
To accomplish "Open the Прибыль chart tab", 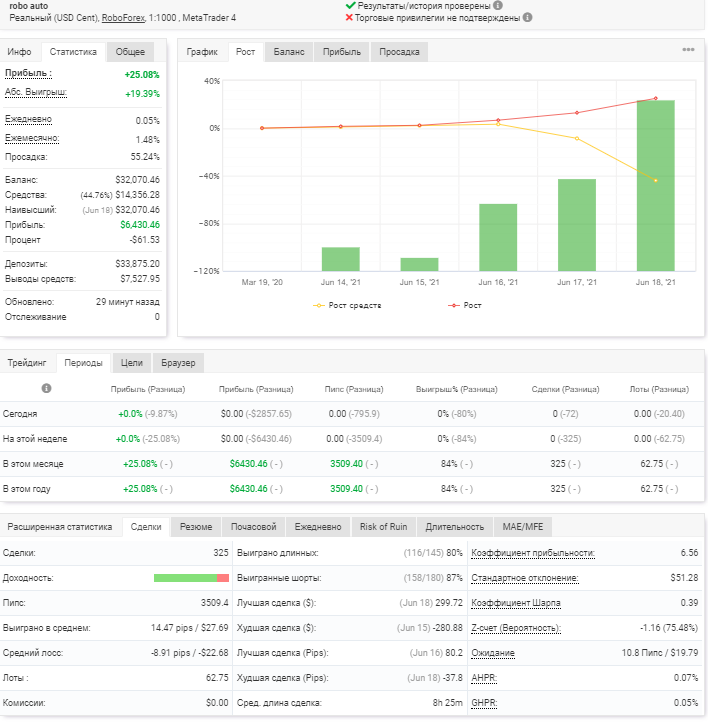I will point(342,52).
